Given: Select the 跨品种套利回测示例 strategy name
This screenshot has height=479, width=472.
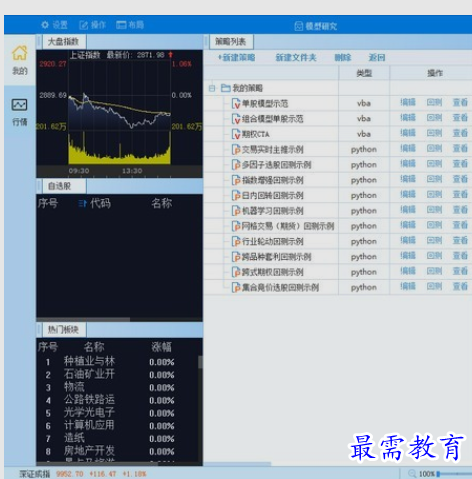Looking at the screenshot, I should (x=276, y=257).
